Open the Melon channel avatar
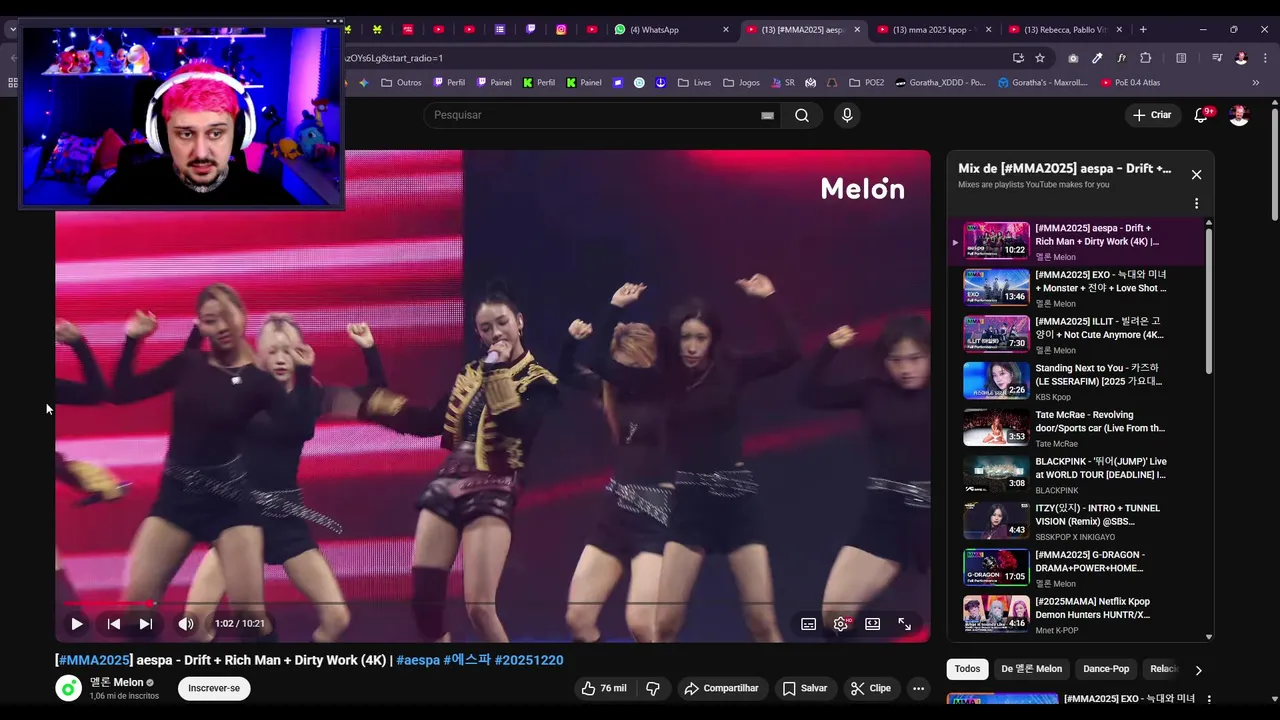Image resolution: width=1280 pixels, height=720 pixels. coord(68,688)
